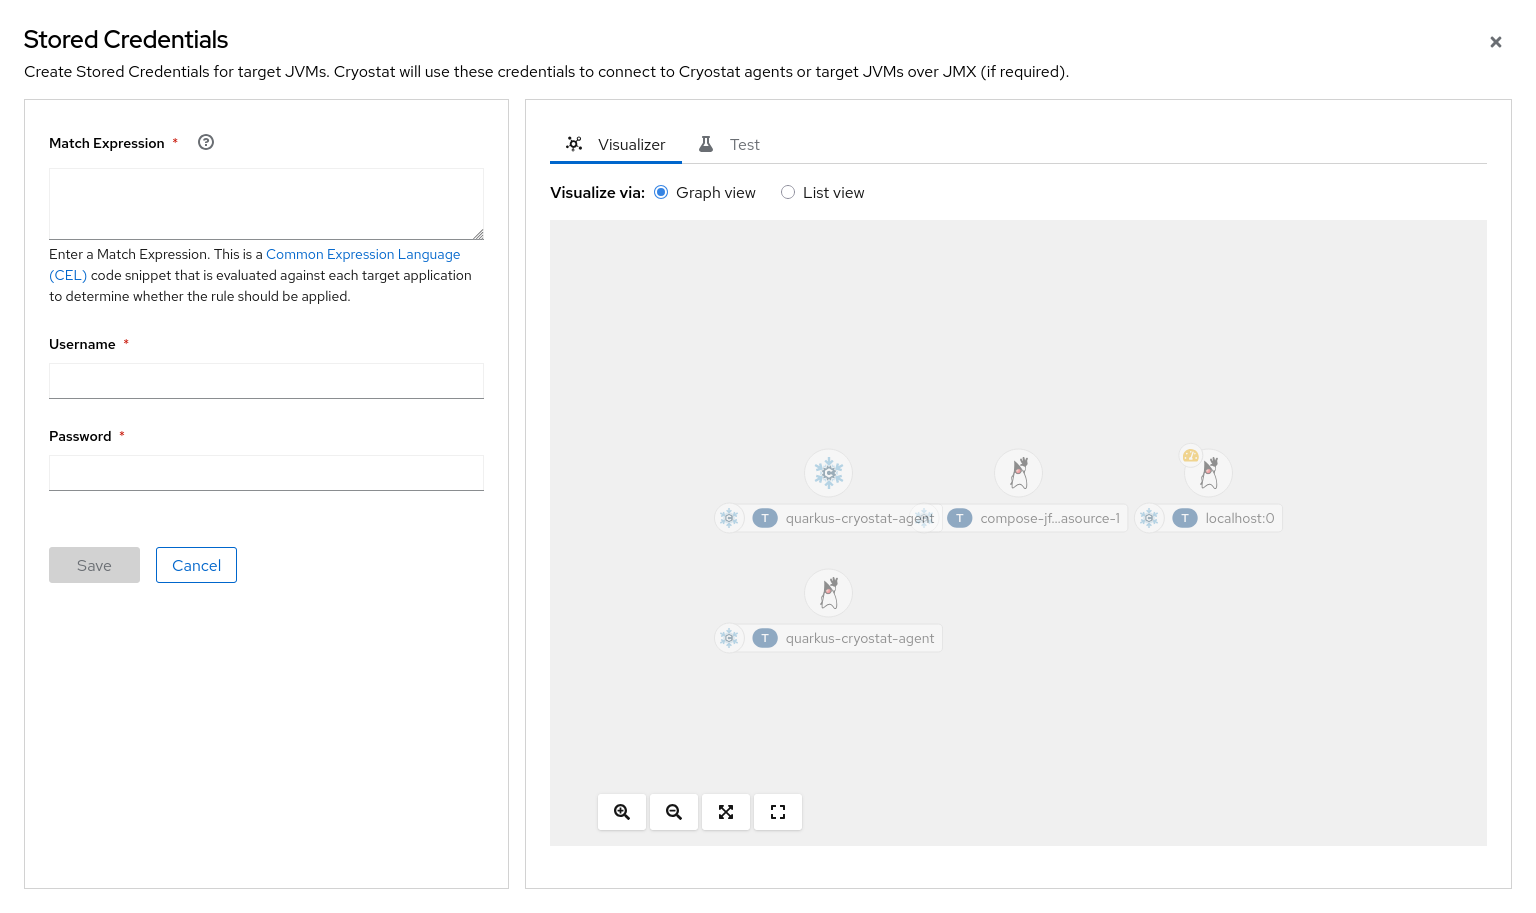Fit the graph to screen
Image resolution: width=1536 pixels, height=913 pixels.
(726, 812)
